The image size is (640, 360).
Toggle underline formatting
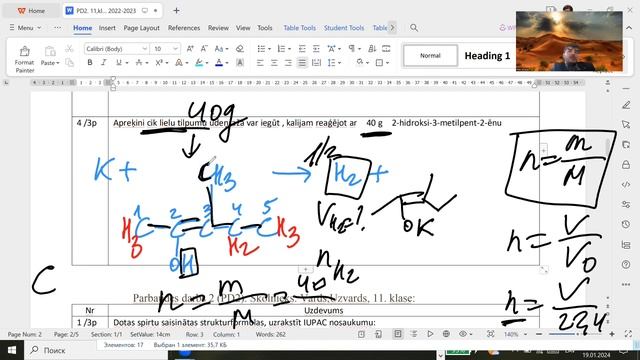pos(118,63)
